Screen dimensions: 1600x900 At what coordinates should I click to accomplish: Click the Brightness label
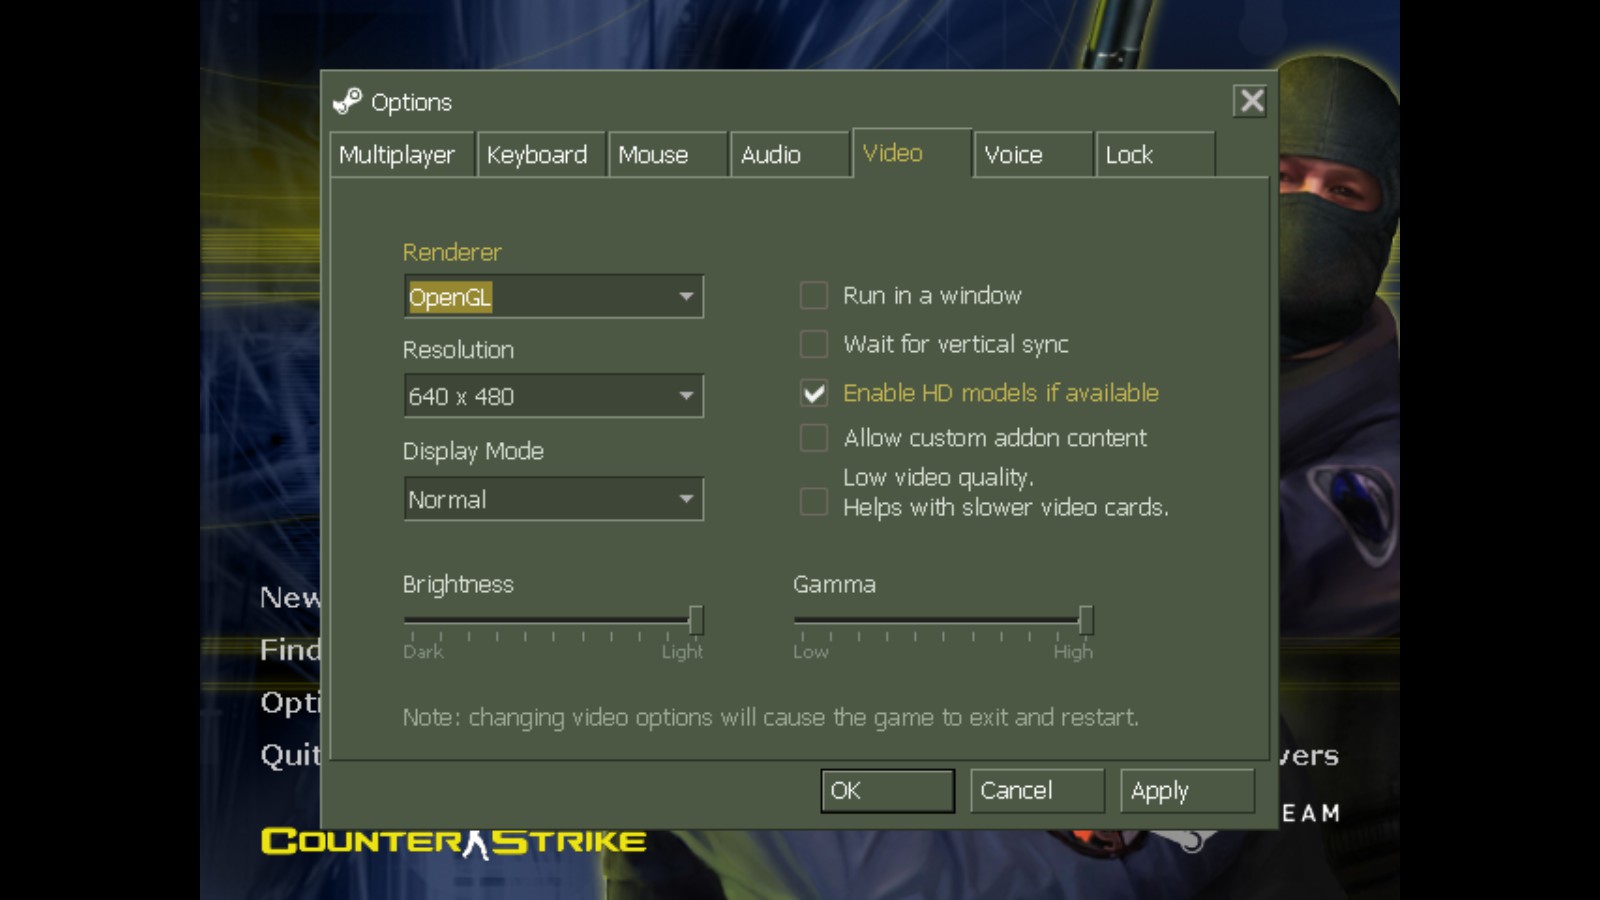point(458,585)
